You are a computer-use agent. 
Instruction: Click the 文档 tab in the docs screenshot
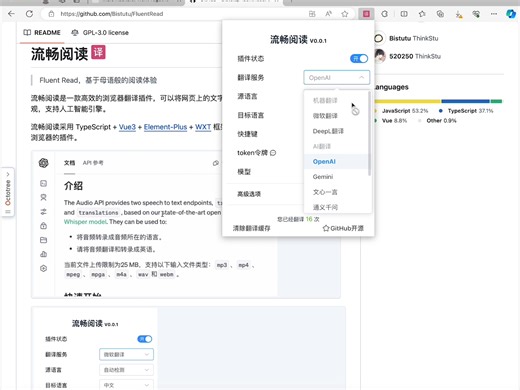click(x=69, y=163)
